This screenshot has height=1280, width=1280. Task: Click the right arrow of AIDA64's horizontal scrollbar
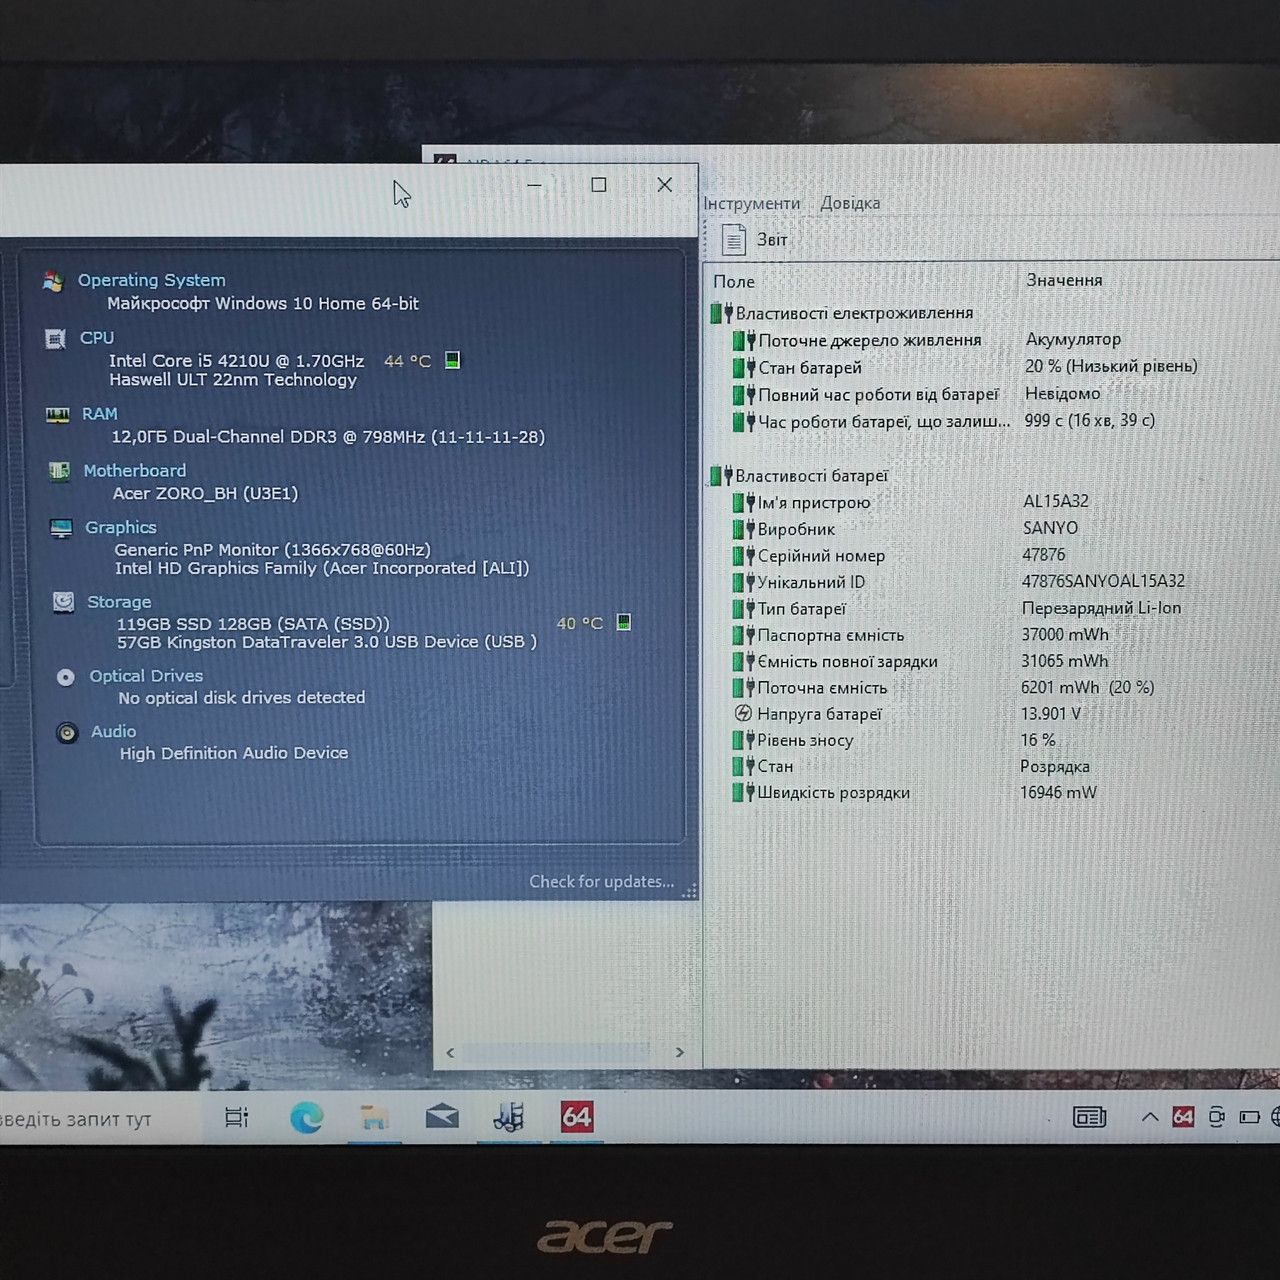point(680,1052)
